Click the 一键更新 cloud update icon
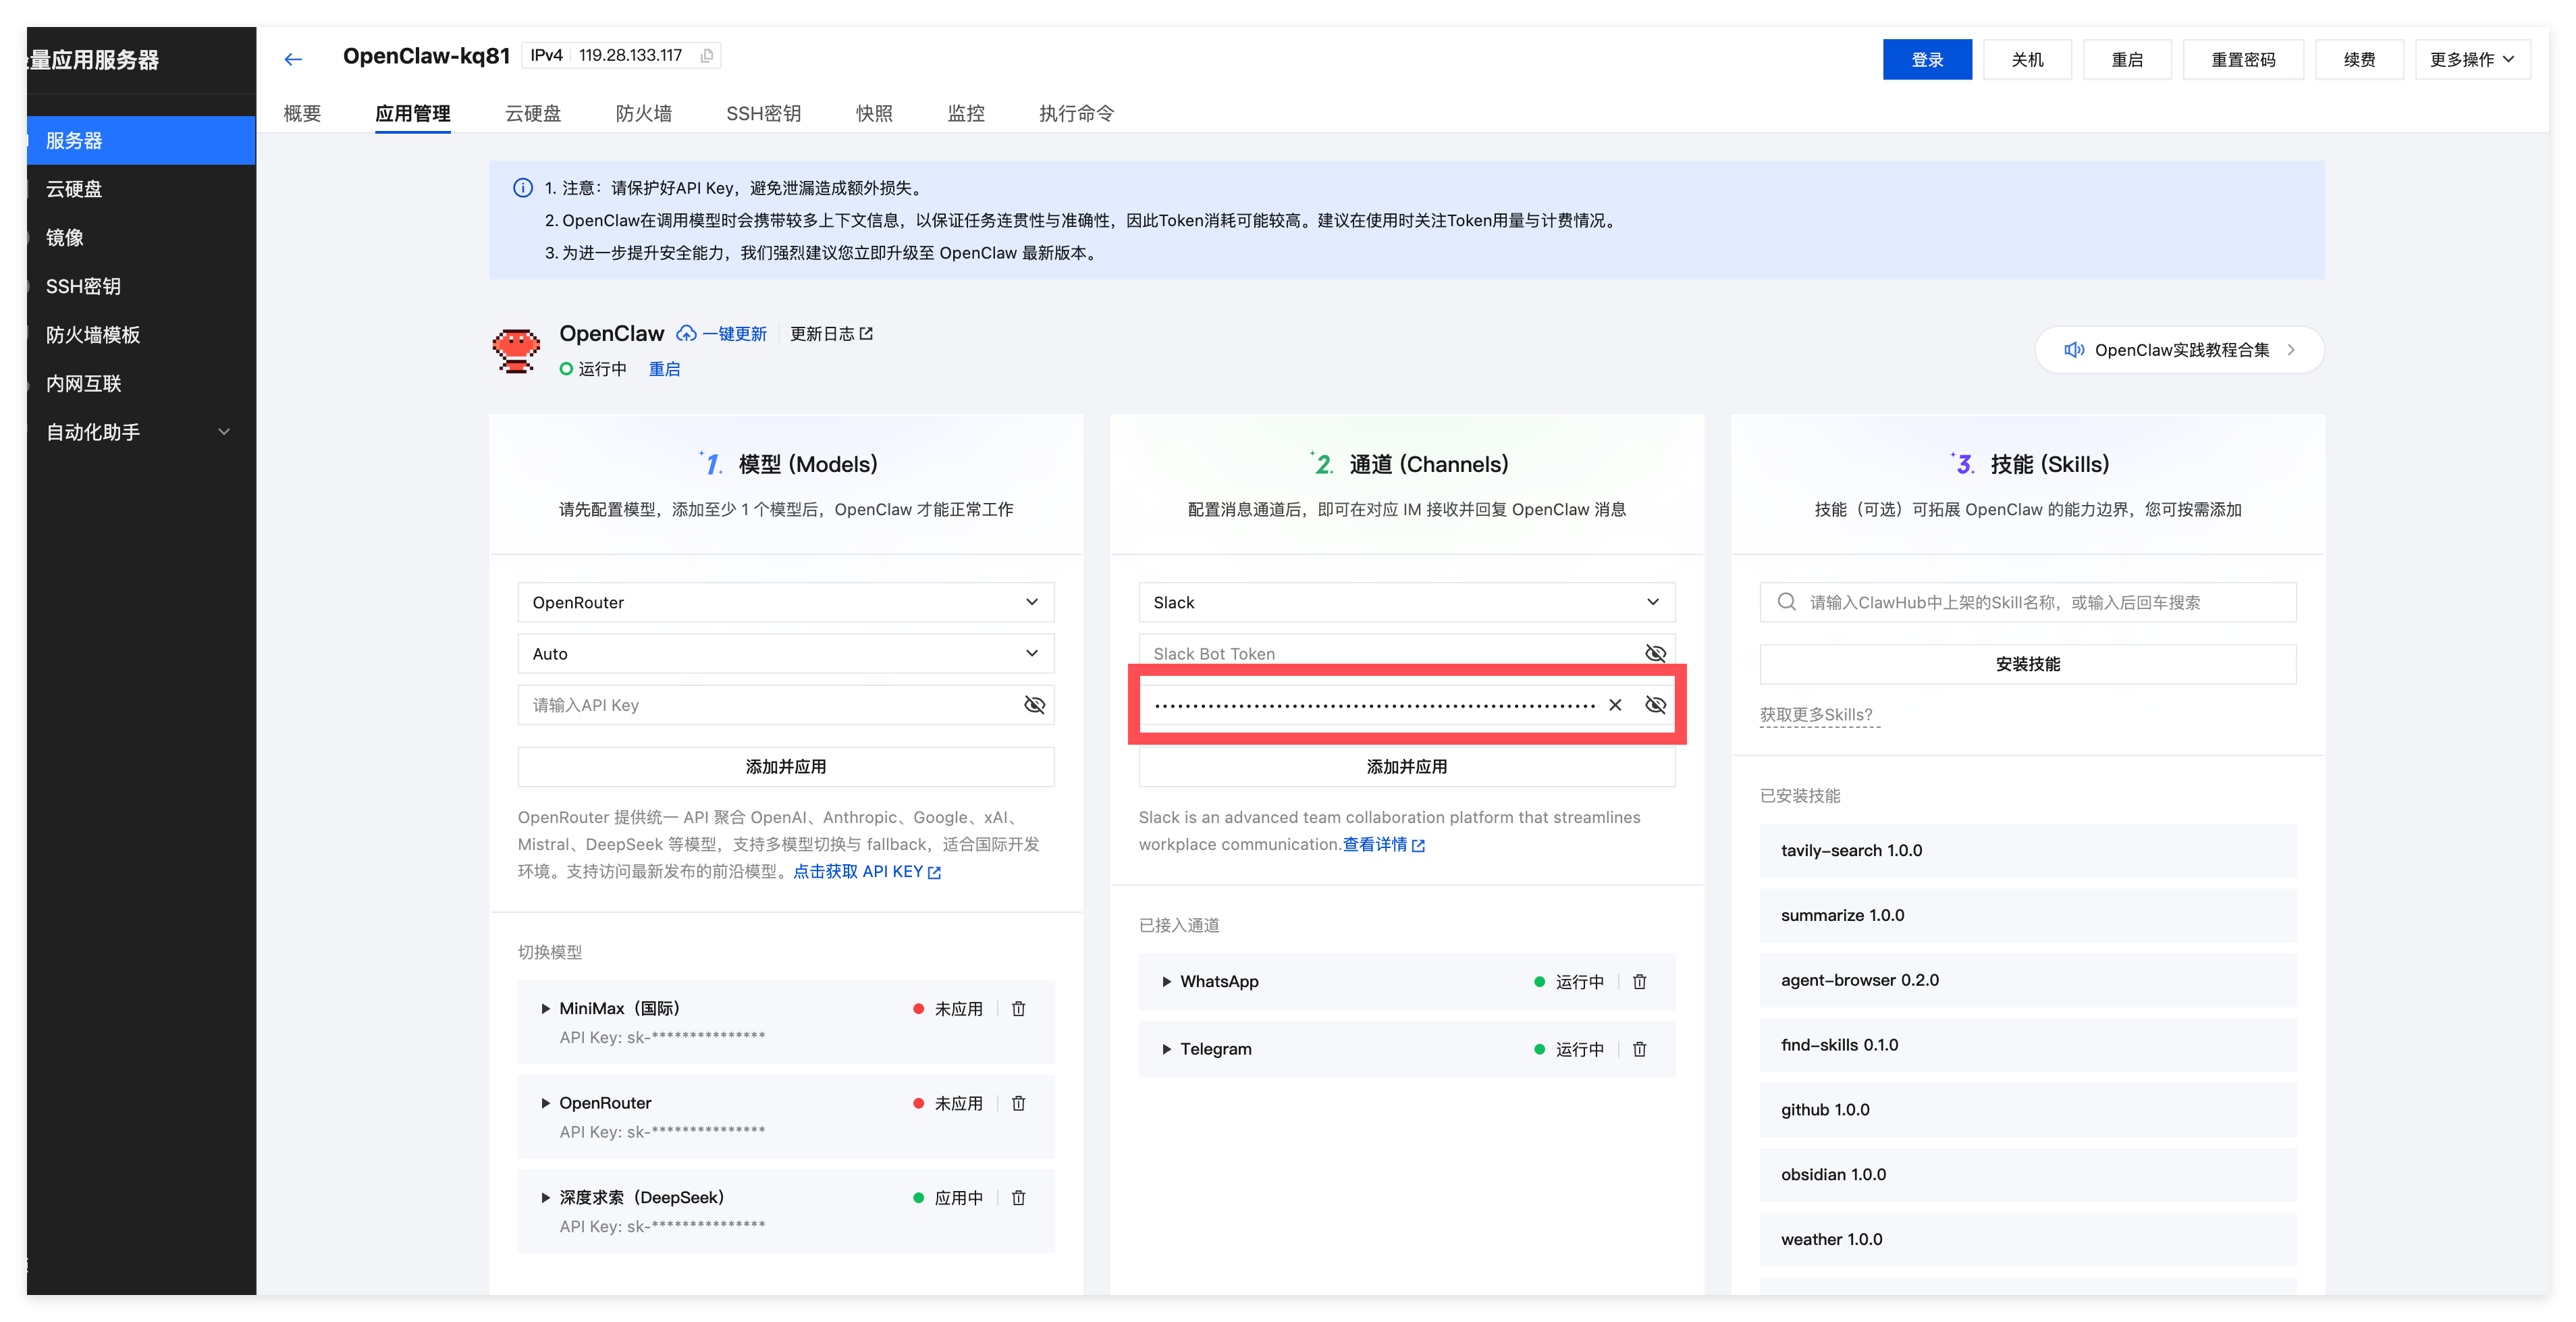The image size is (2576, 1322). [x=687, y=334]
